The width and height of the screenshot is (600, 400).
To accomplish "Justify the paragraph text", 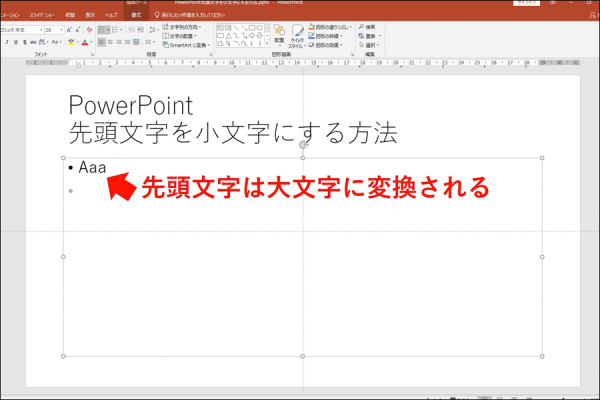I will [127, 42].
